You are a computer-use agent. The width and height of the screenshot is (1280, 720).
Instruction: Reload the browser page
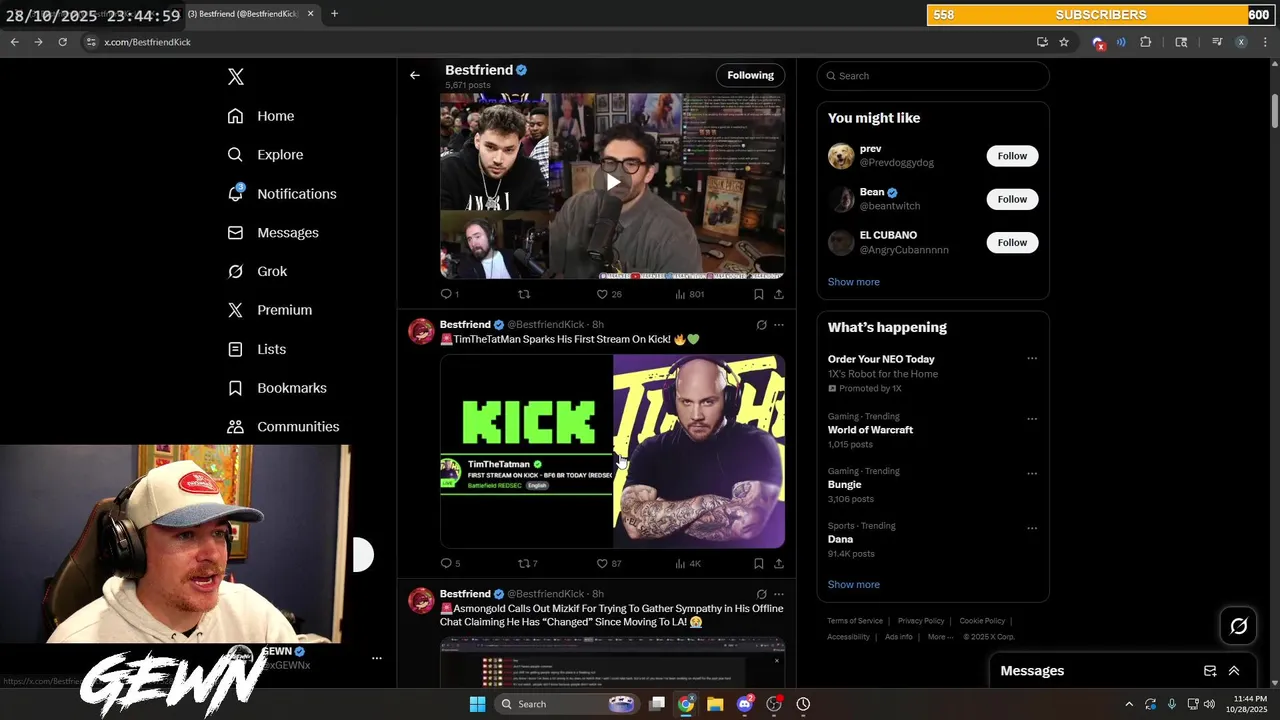click(62, 42)
